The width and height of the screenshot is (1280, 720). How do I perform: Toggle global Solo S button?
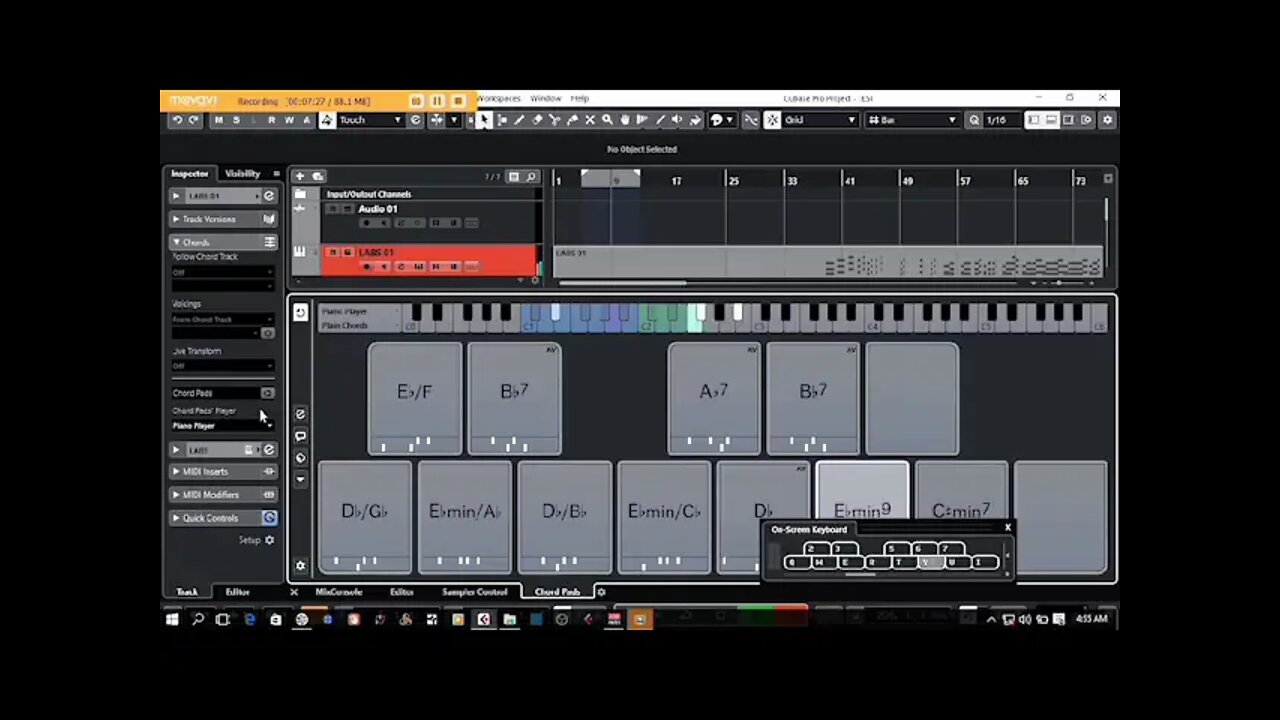(x=236, y=120)
